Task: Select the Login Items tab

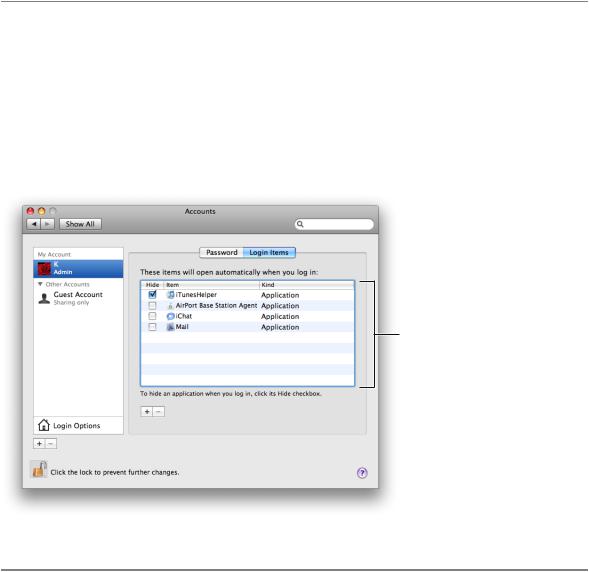Action: click(x=269, y=252)
